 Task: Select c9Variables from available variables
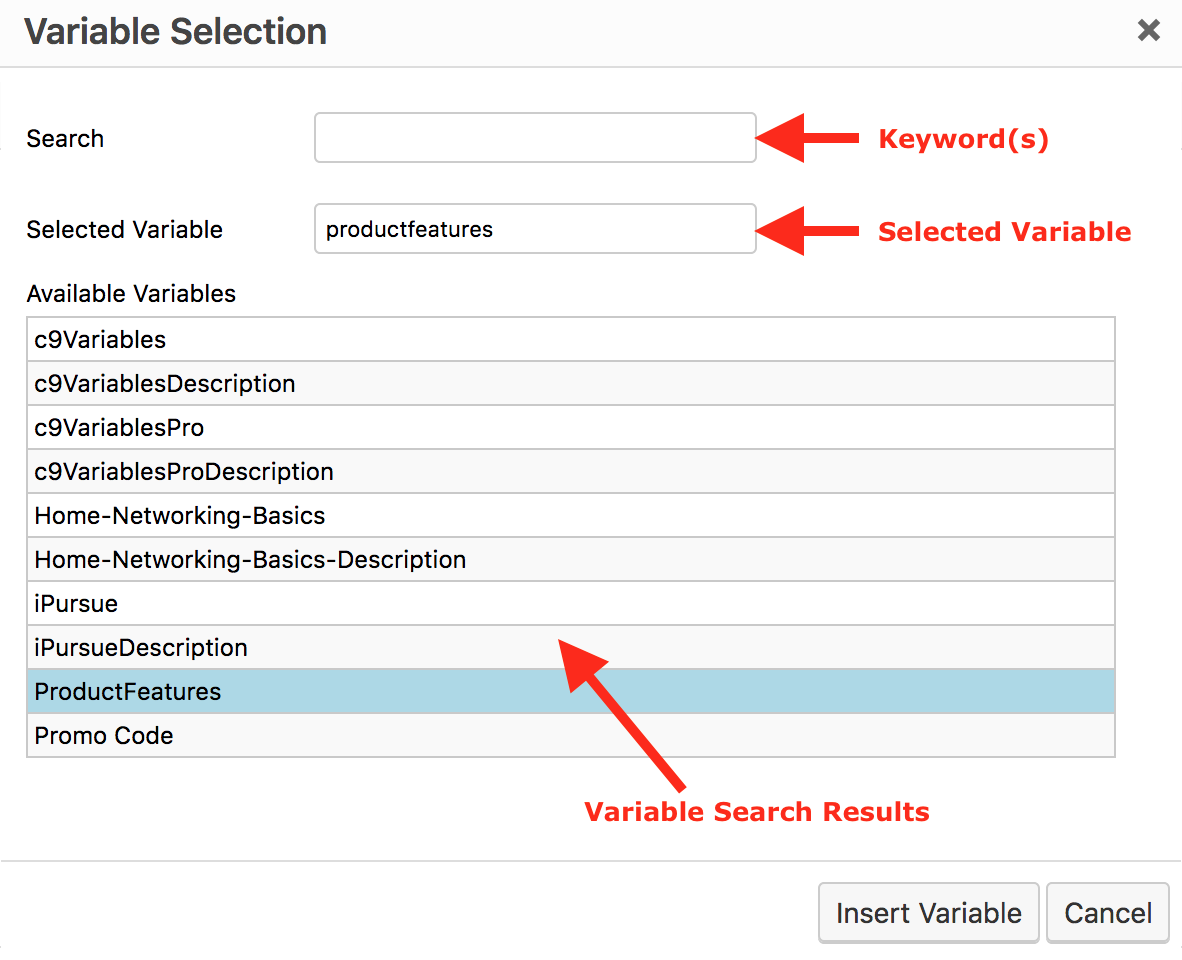(x=100, y=340)
